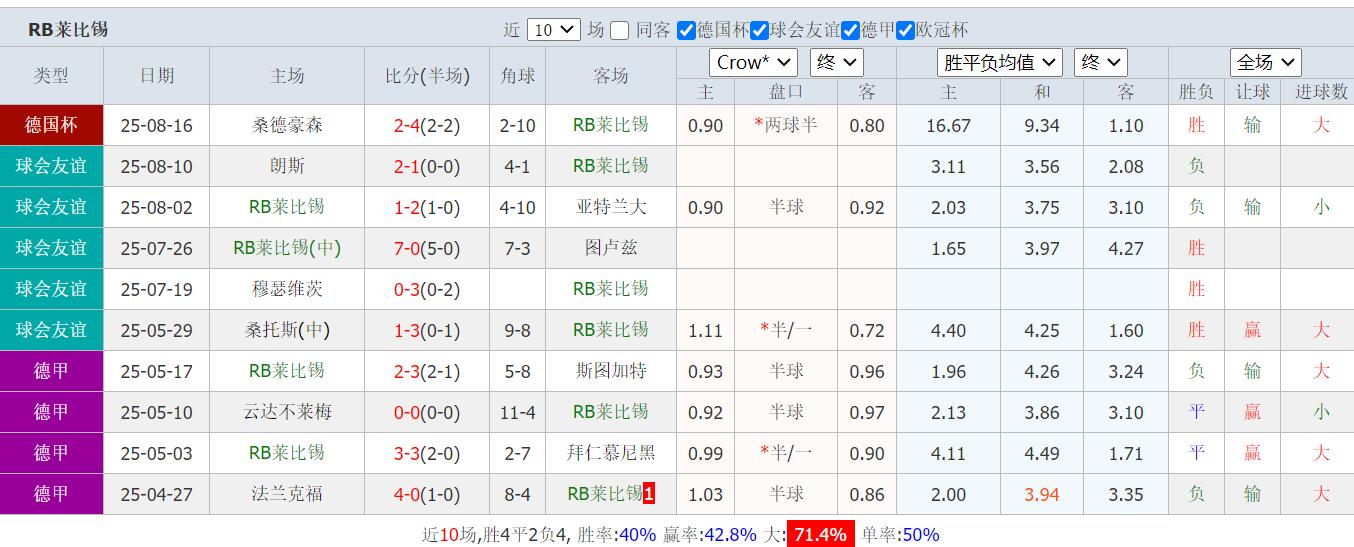Click the red 71.4% over rate badge

(x=819, y=534)
